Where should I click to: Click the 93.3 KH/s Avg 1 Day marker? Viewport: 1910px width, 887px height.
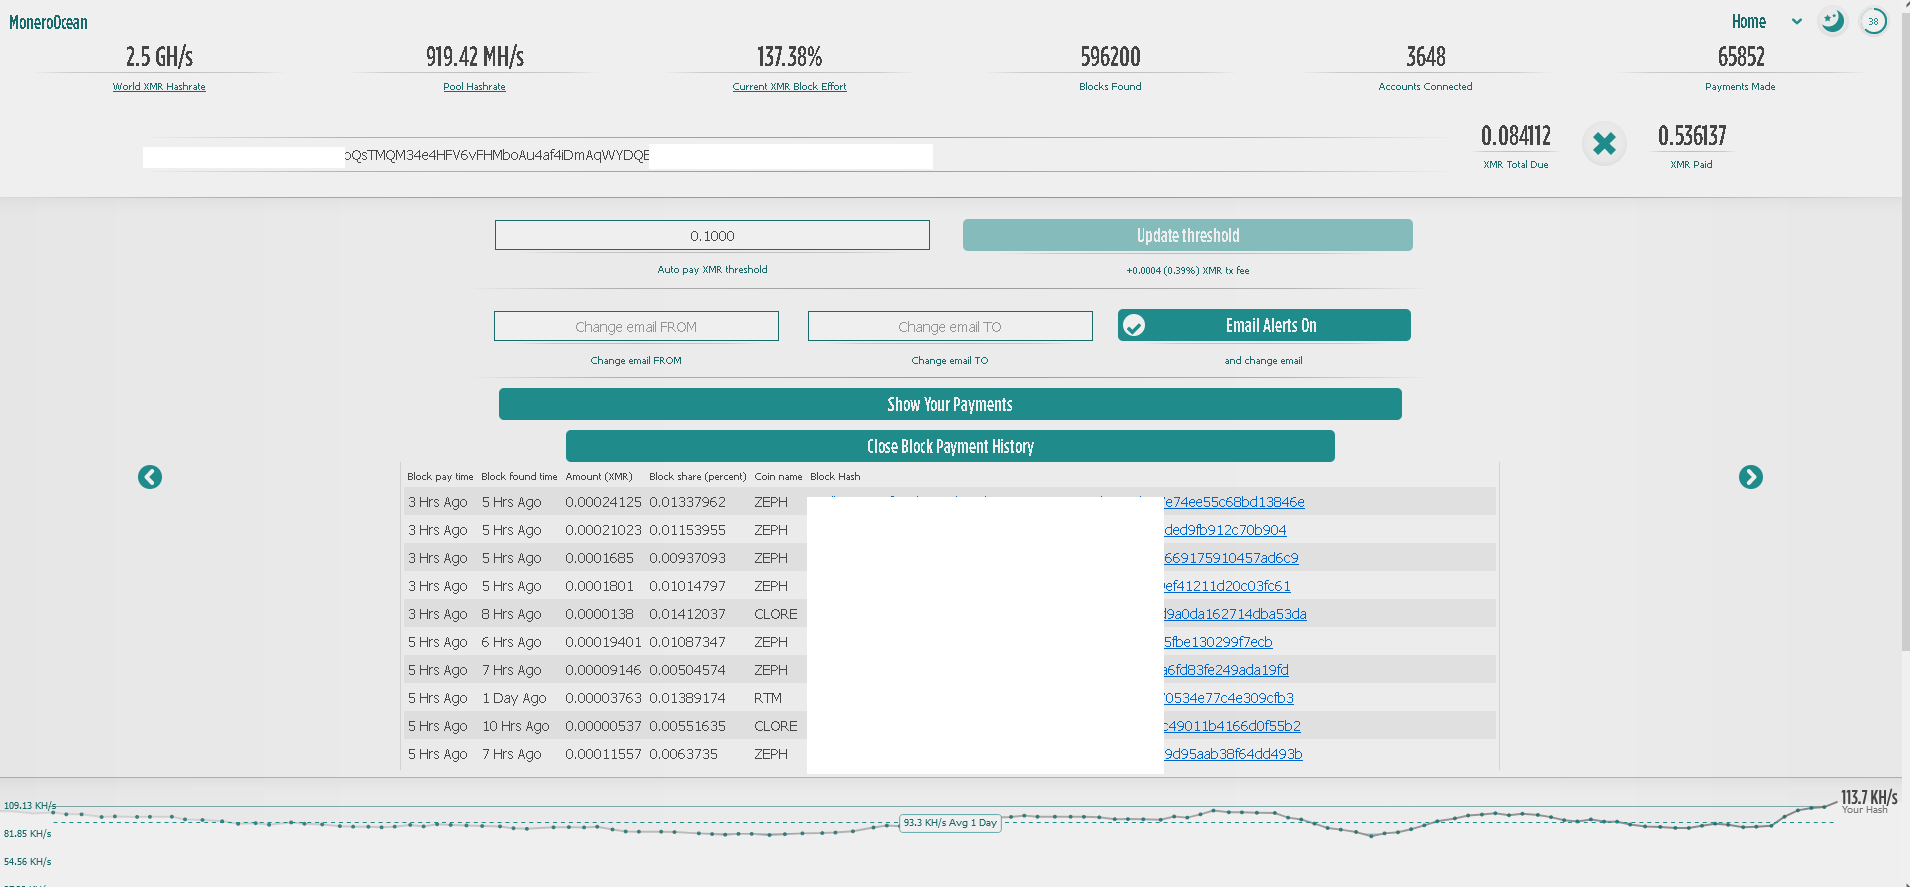[x=950, y=823]
